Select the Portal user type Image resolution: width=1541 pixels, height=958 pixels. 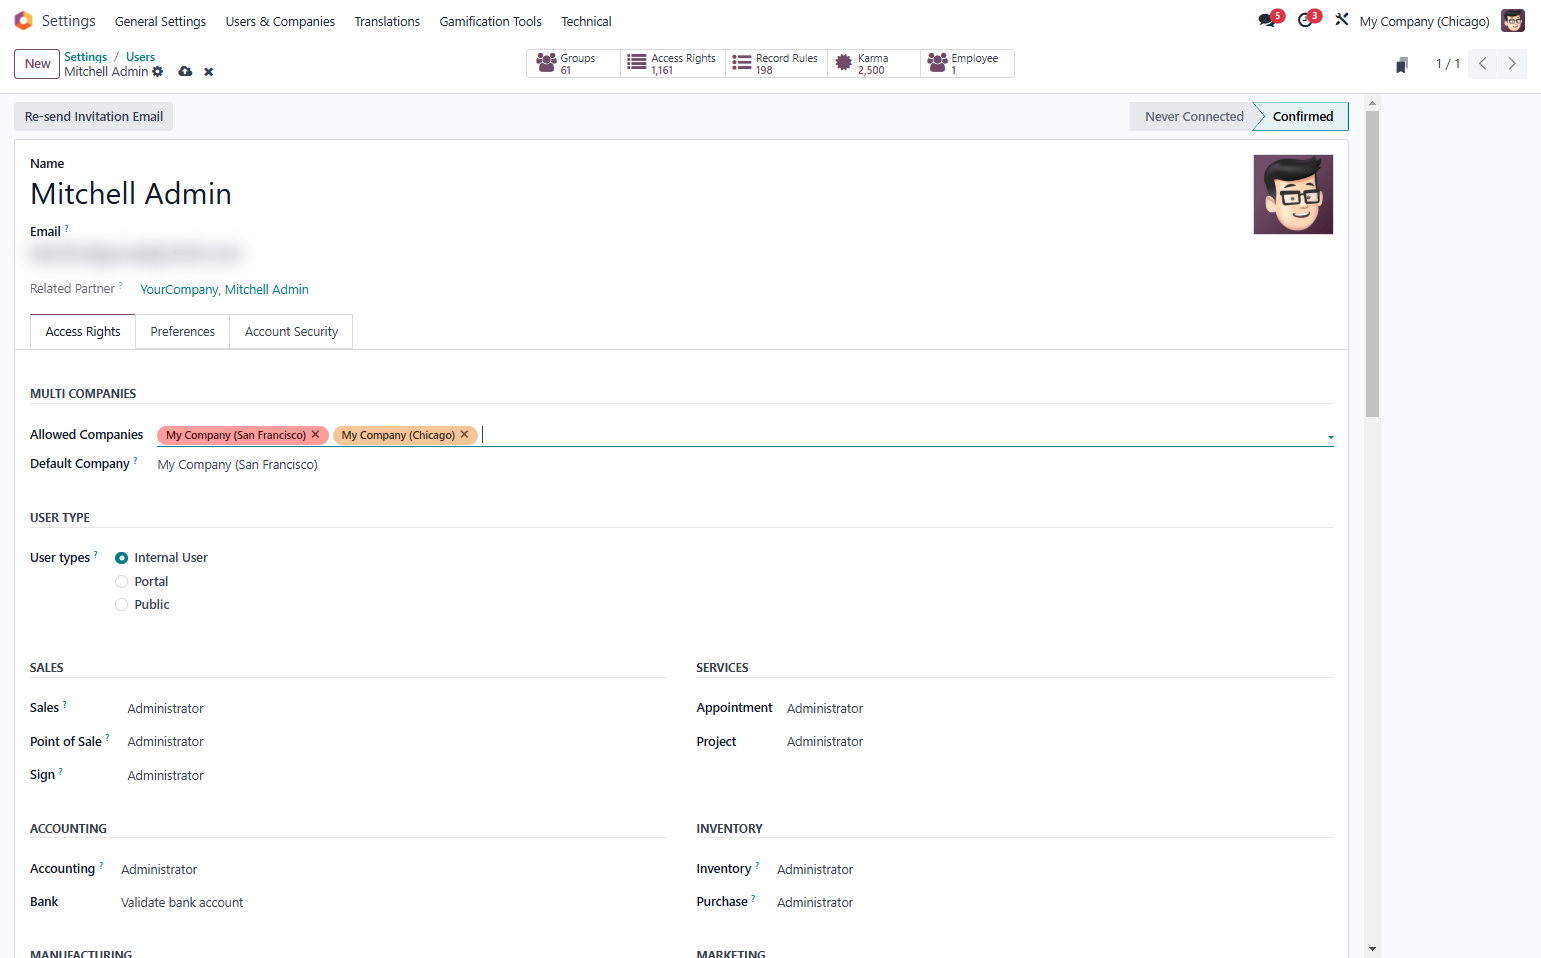(121, 582)
